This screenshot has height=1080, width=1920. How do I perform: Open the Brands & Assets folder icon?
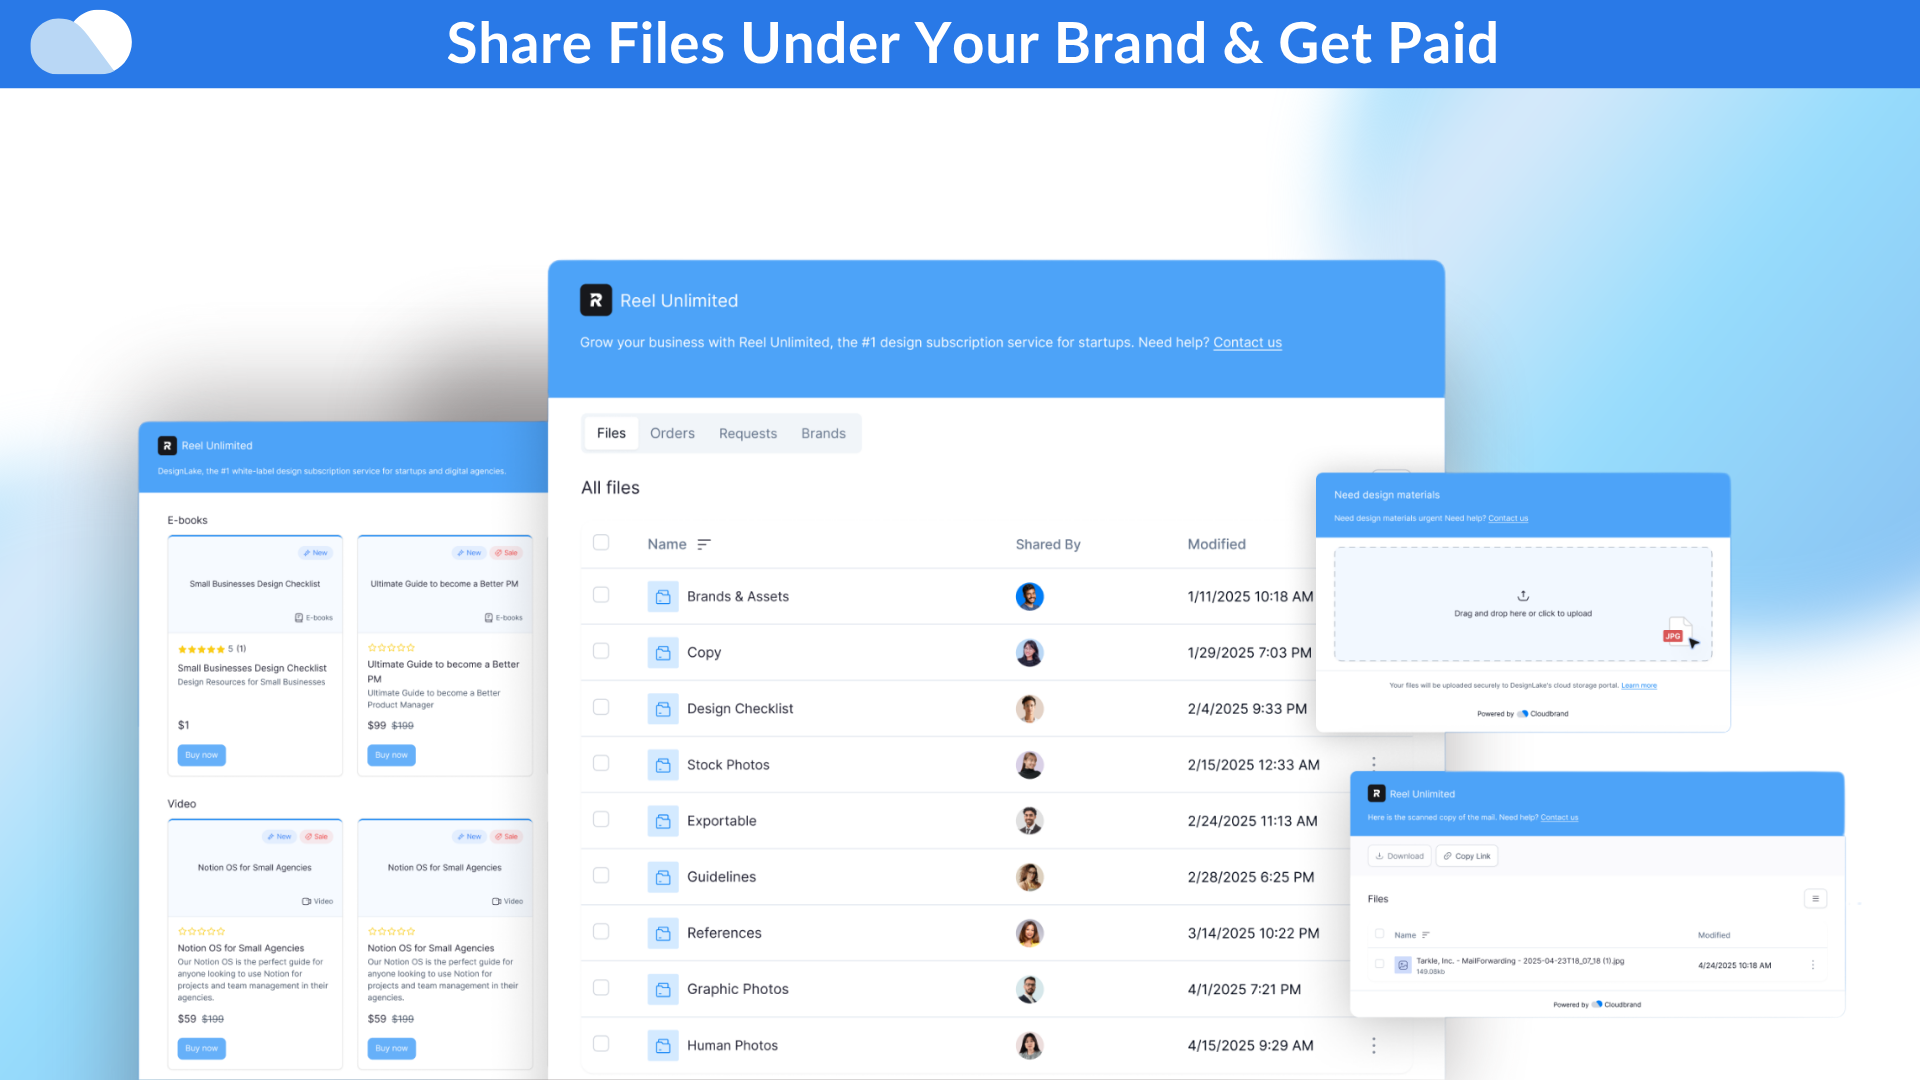pyautogui.click(x=662, y=597)
